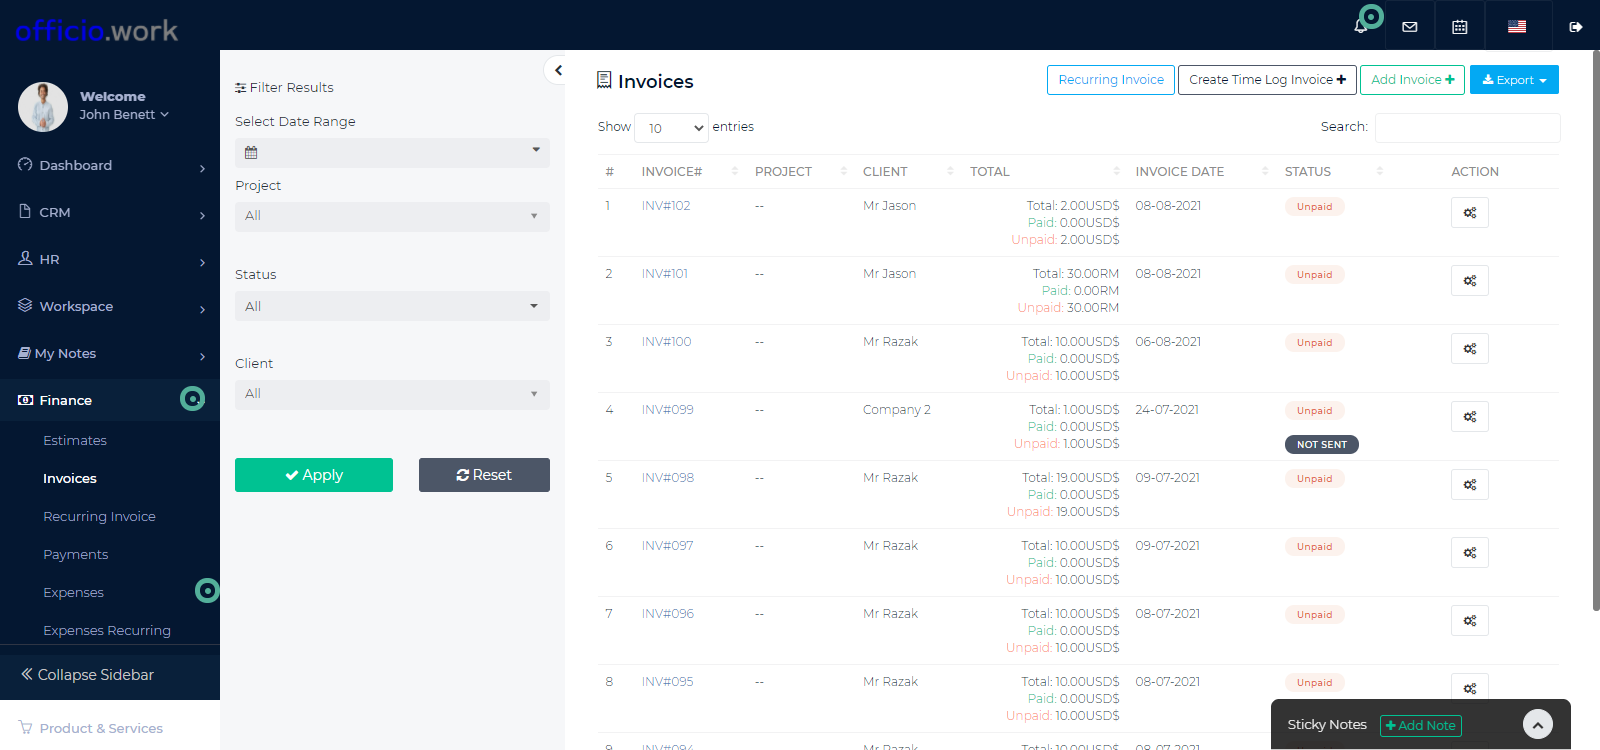This screenshot has width=1600, height=750.
Task: Click the Add Invoice button
Action: 1412,80
